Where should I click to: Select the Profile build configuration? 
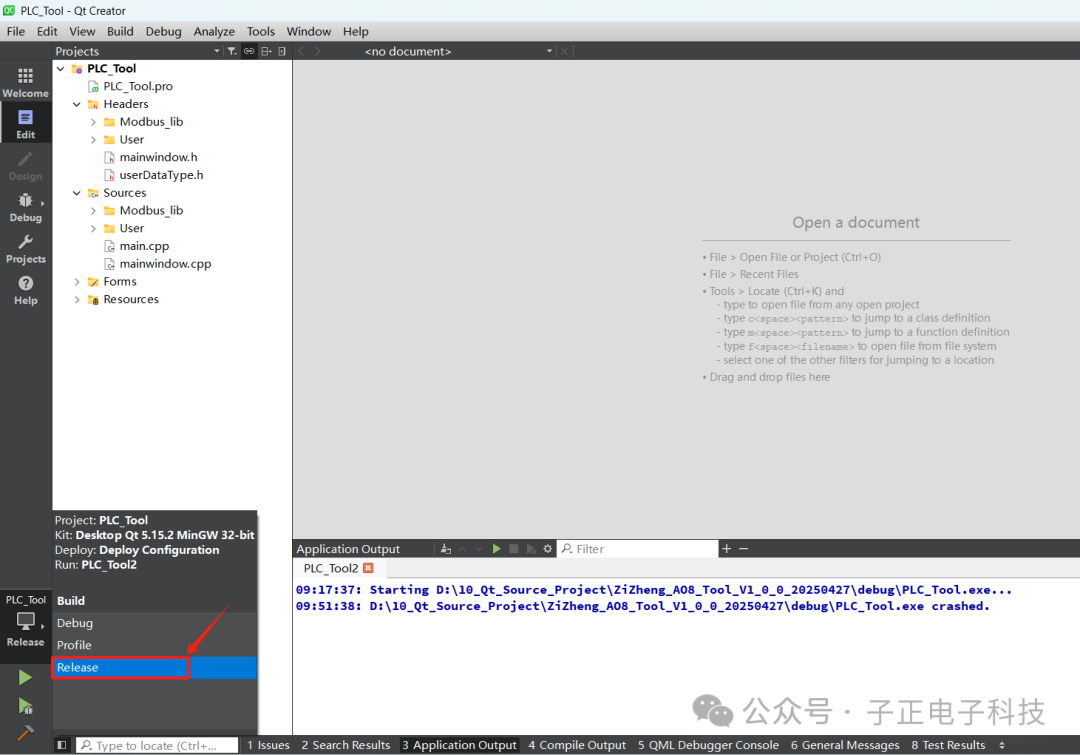154,645
